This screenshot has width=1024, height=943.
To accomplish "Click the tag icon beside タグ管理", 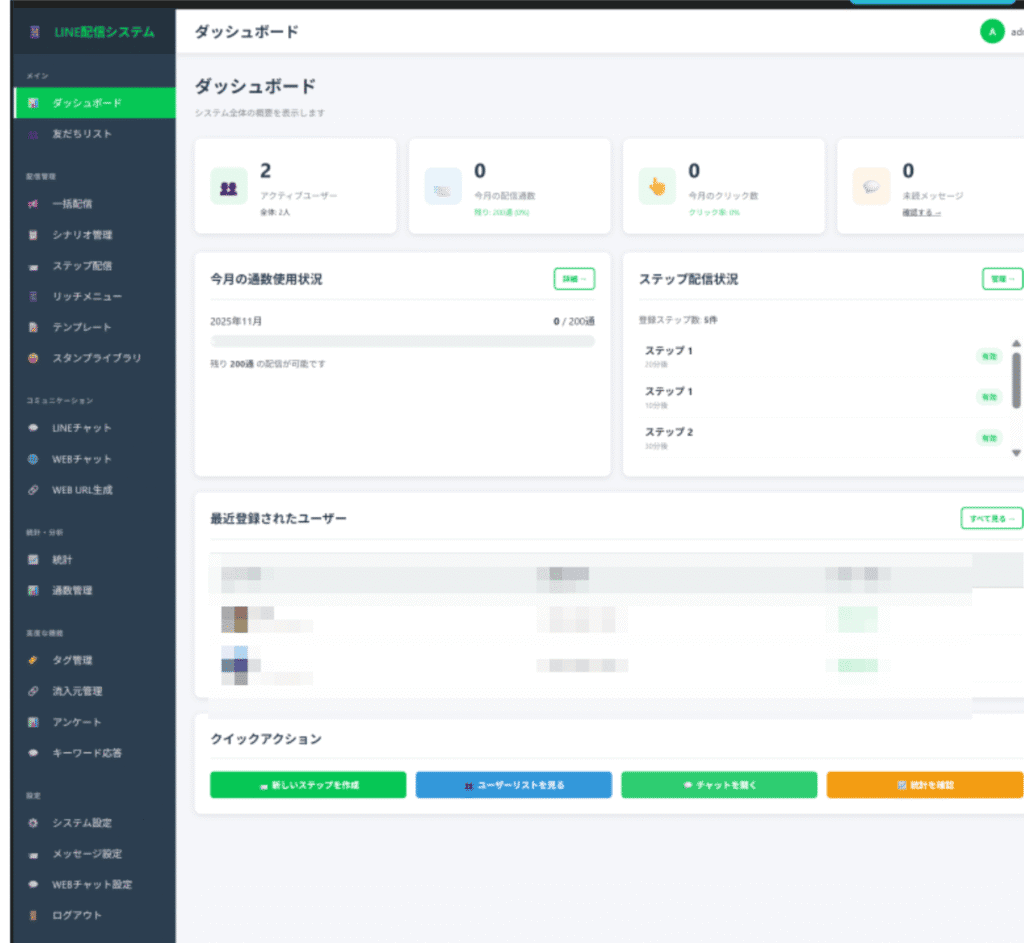I will pyautogui.click(x=33, y=660).
